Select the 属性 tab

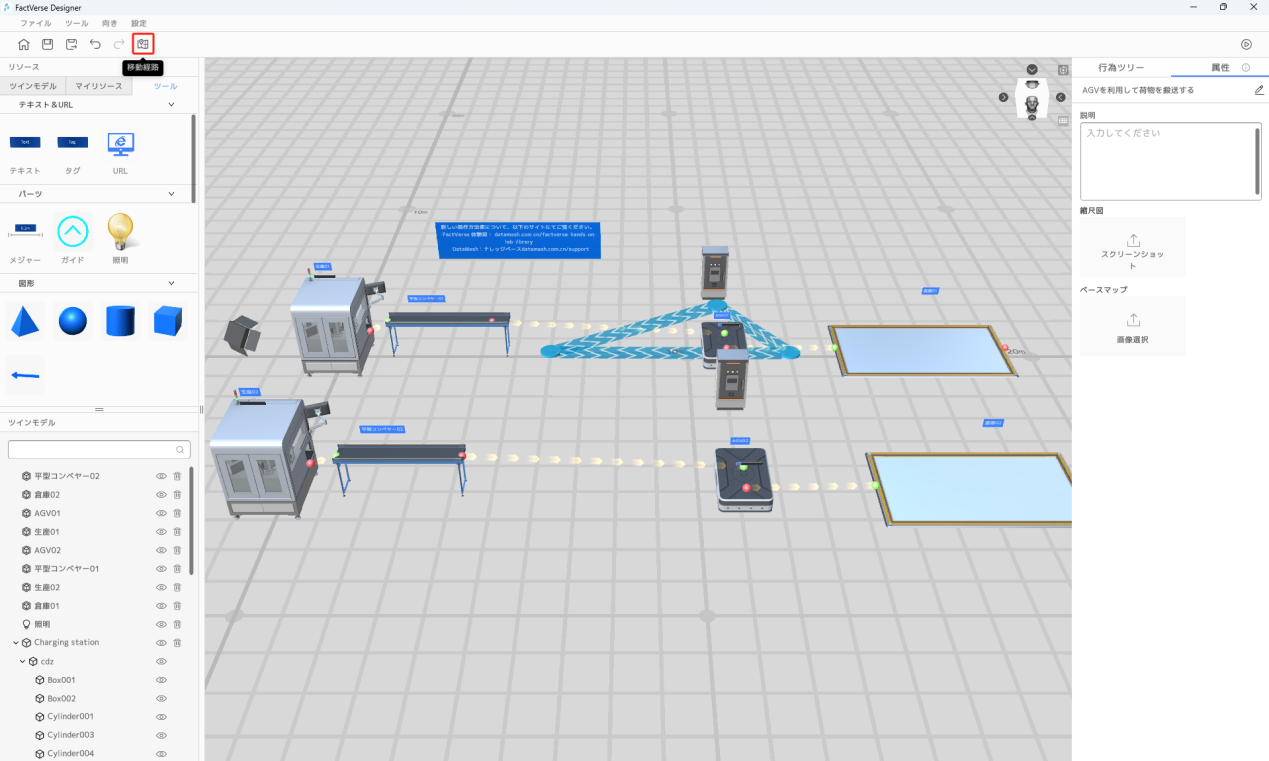[1220, 68]
